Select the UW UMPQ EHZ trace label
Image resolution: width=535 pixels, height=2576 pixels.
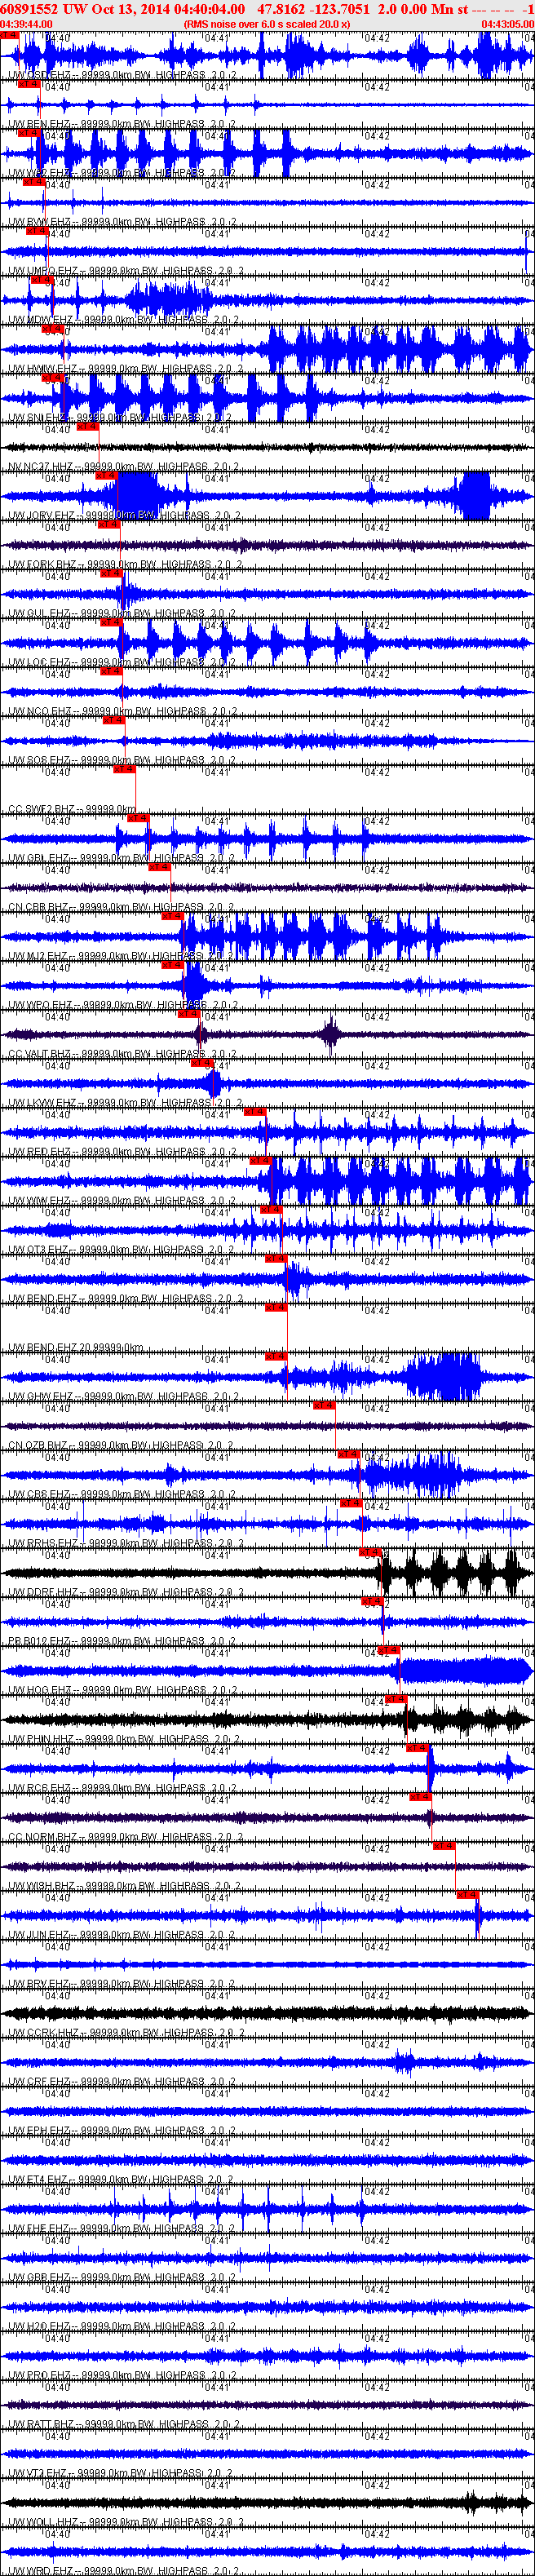[x=125, y=271]
